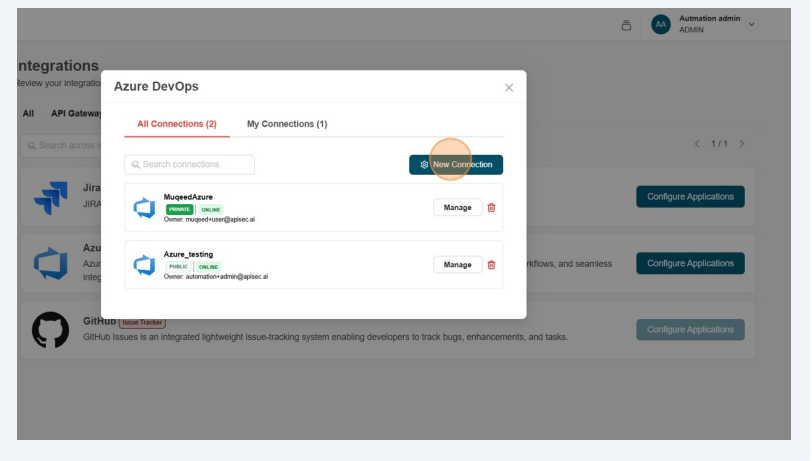The width and height of the screenshot is (812, 461).
Task: Focus the Search connections field
Action: (190, 165)
